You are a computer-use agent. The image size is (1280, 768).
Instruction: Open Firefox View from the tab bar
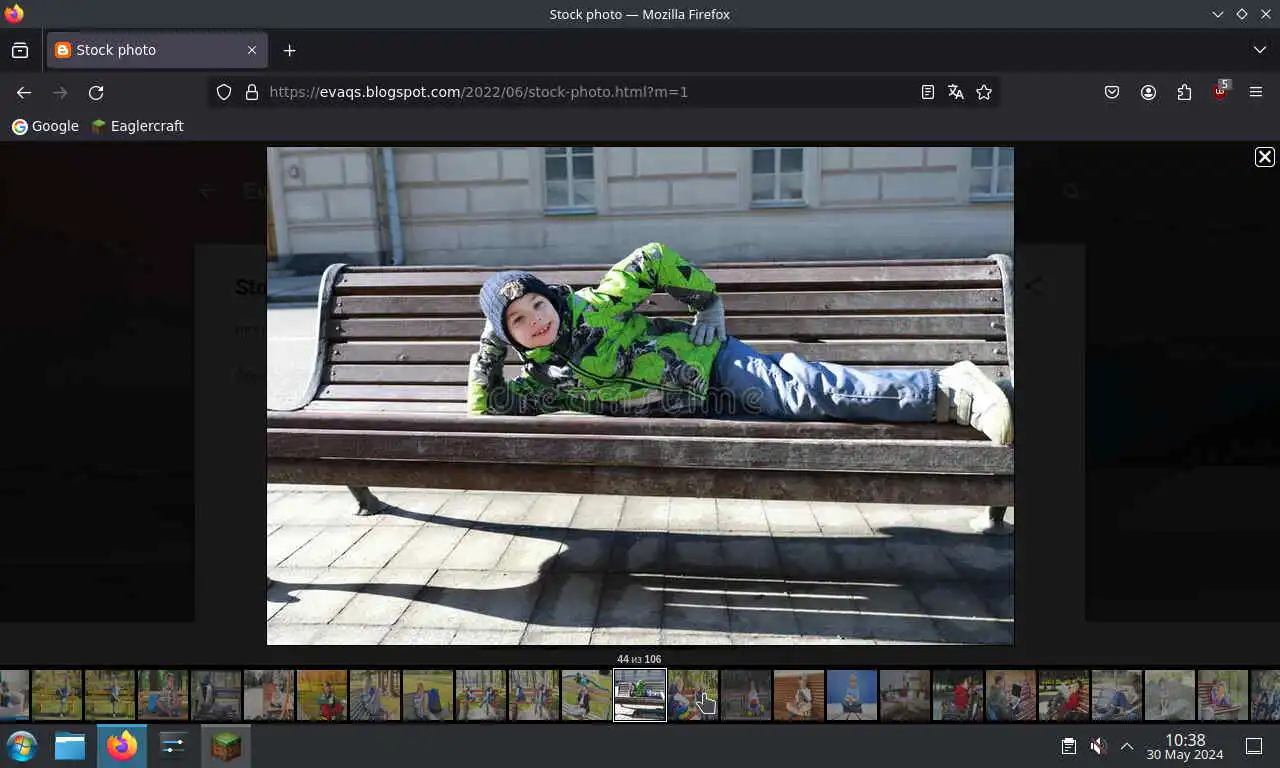point(20,50)
